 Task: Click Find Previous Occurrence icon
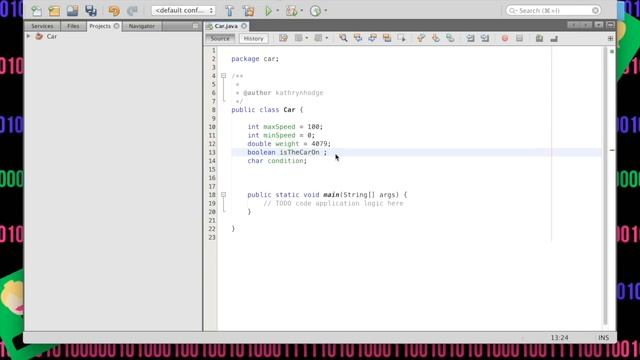358,38
